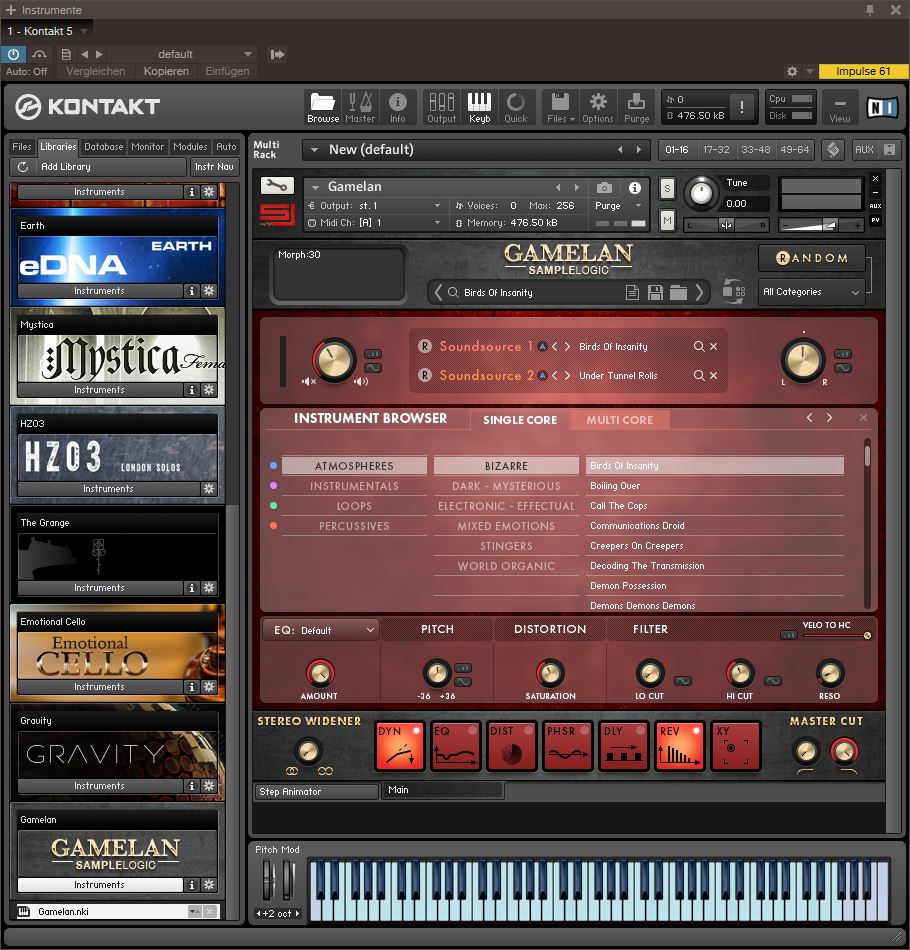Open the Quick-load catalog icon
This screenshot has height=950, width=910.
point(516,108)
